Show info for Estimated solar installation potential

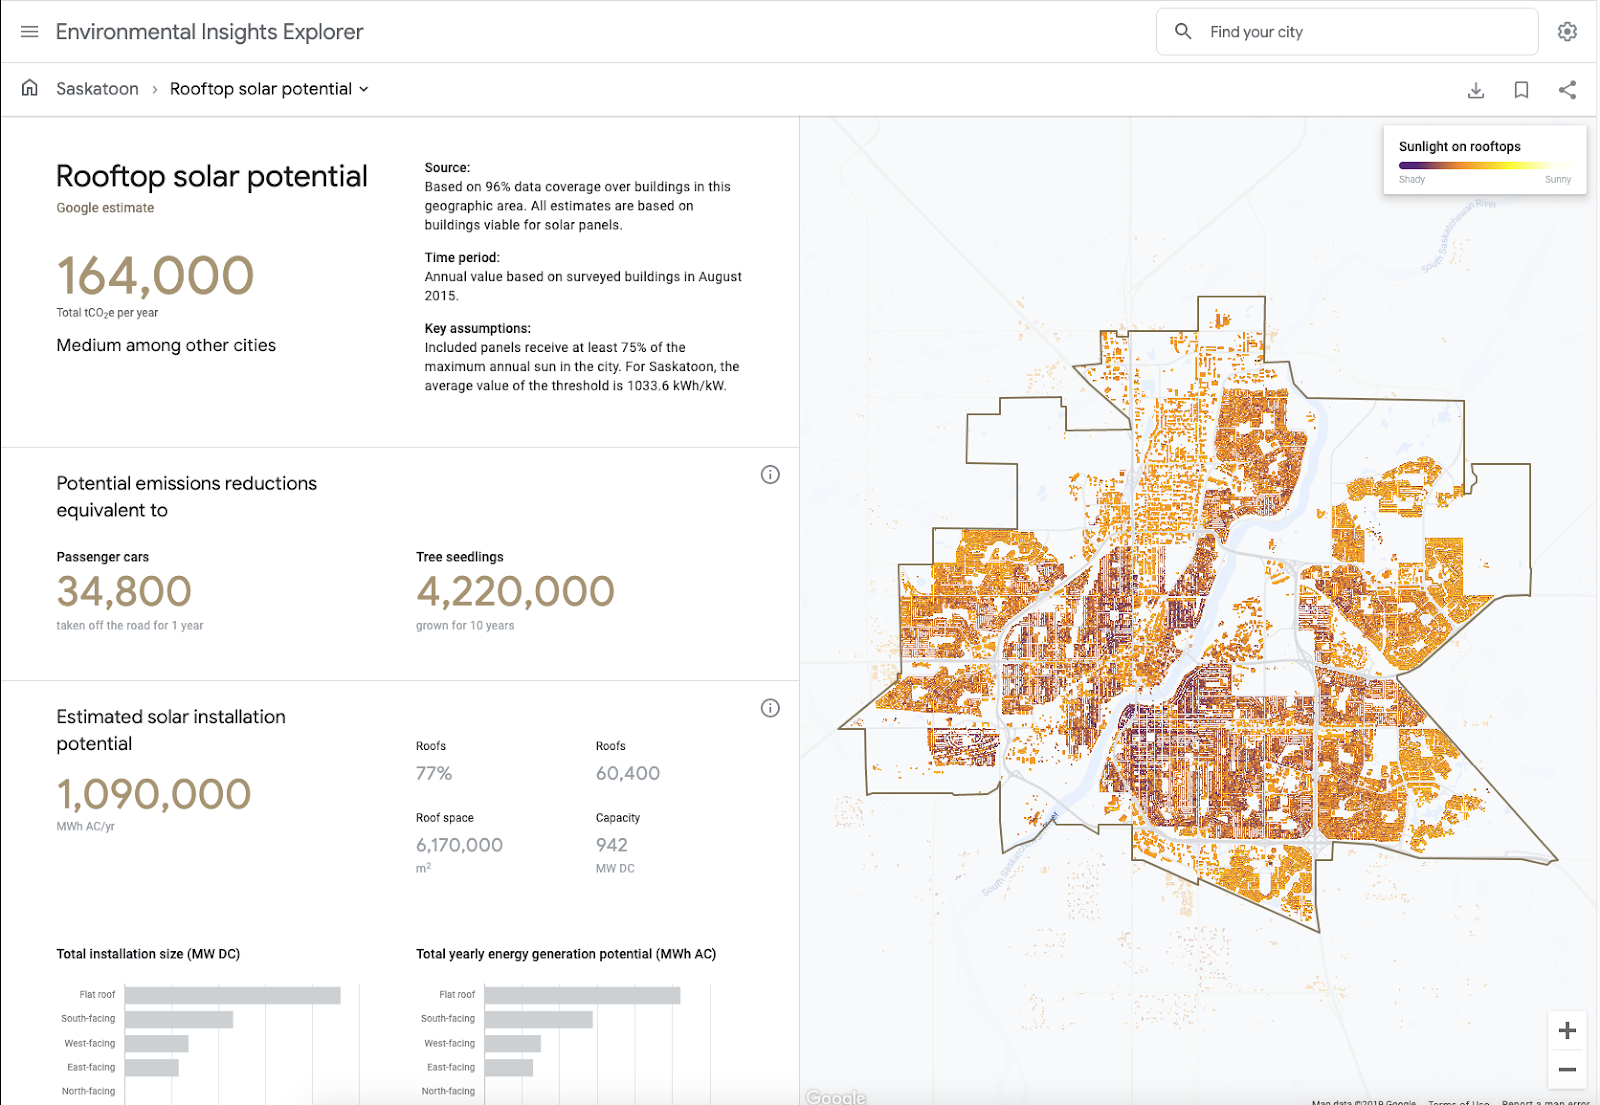pos(770,708)
